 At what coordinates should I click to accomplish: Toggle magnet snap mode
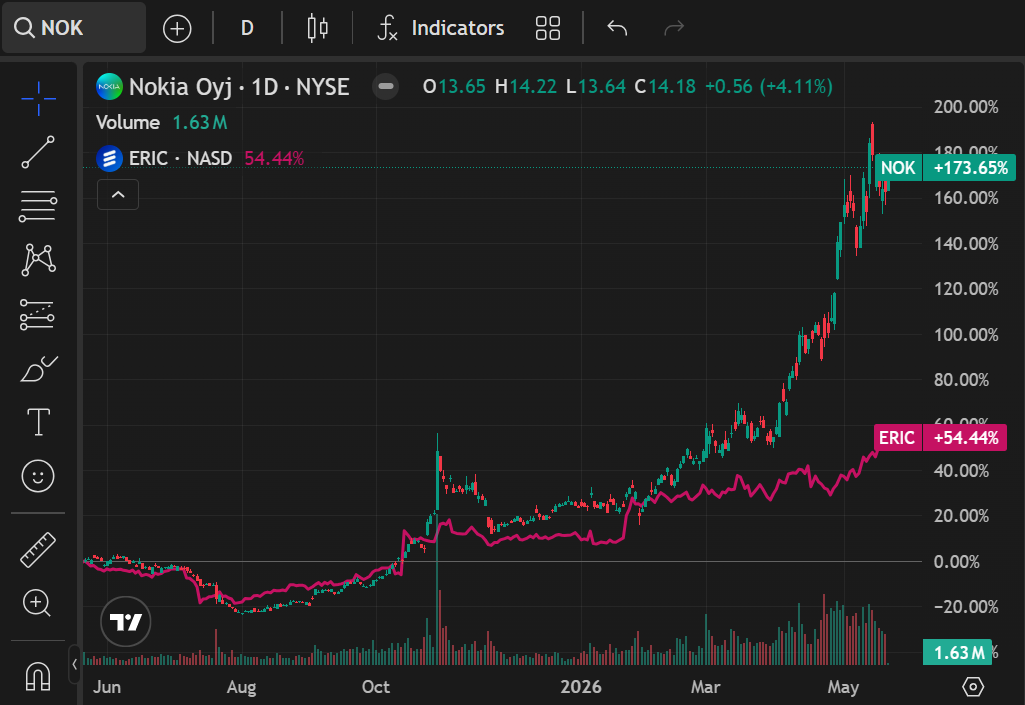38,675
